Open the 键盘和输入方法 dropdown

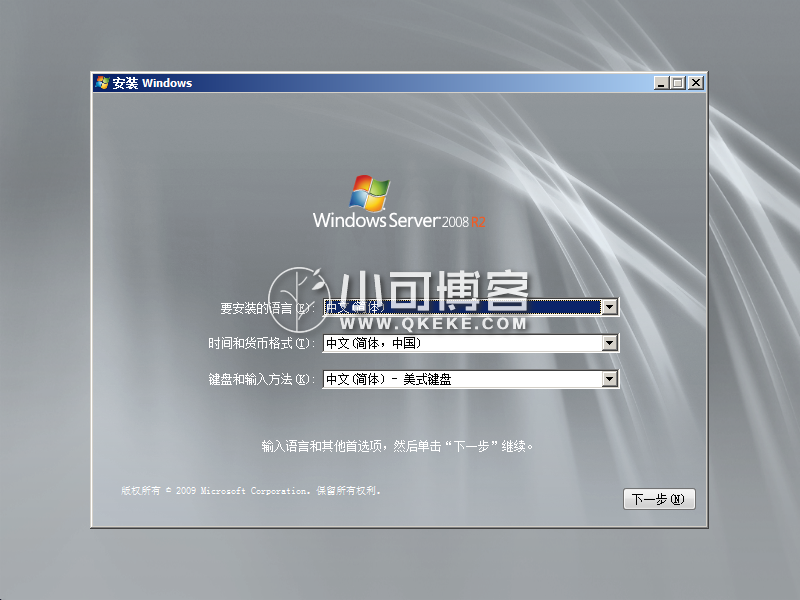609,379
